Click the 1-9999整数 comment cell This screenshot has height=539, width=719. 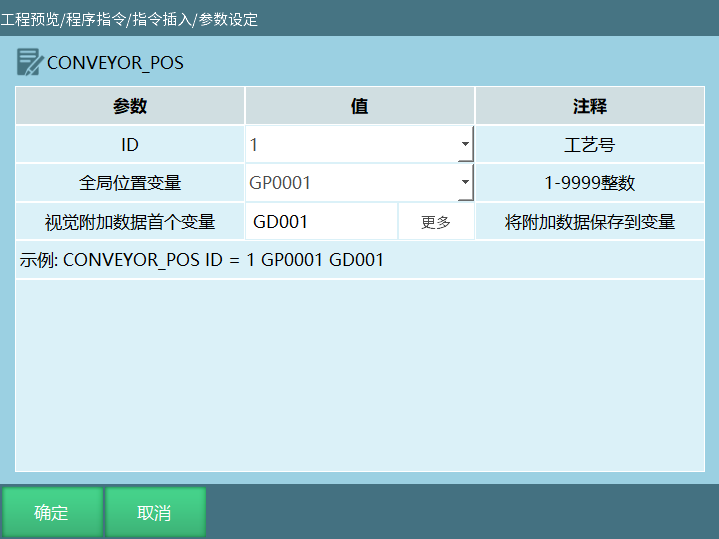(589, 183)
